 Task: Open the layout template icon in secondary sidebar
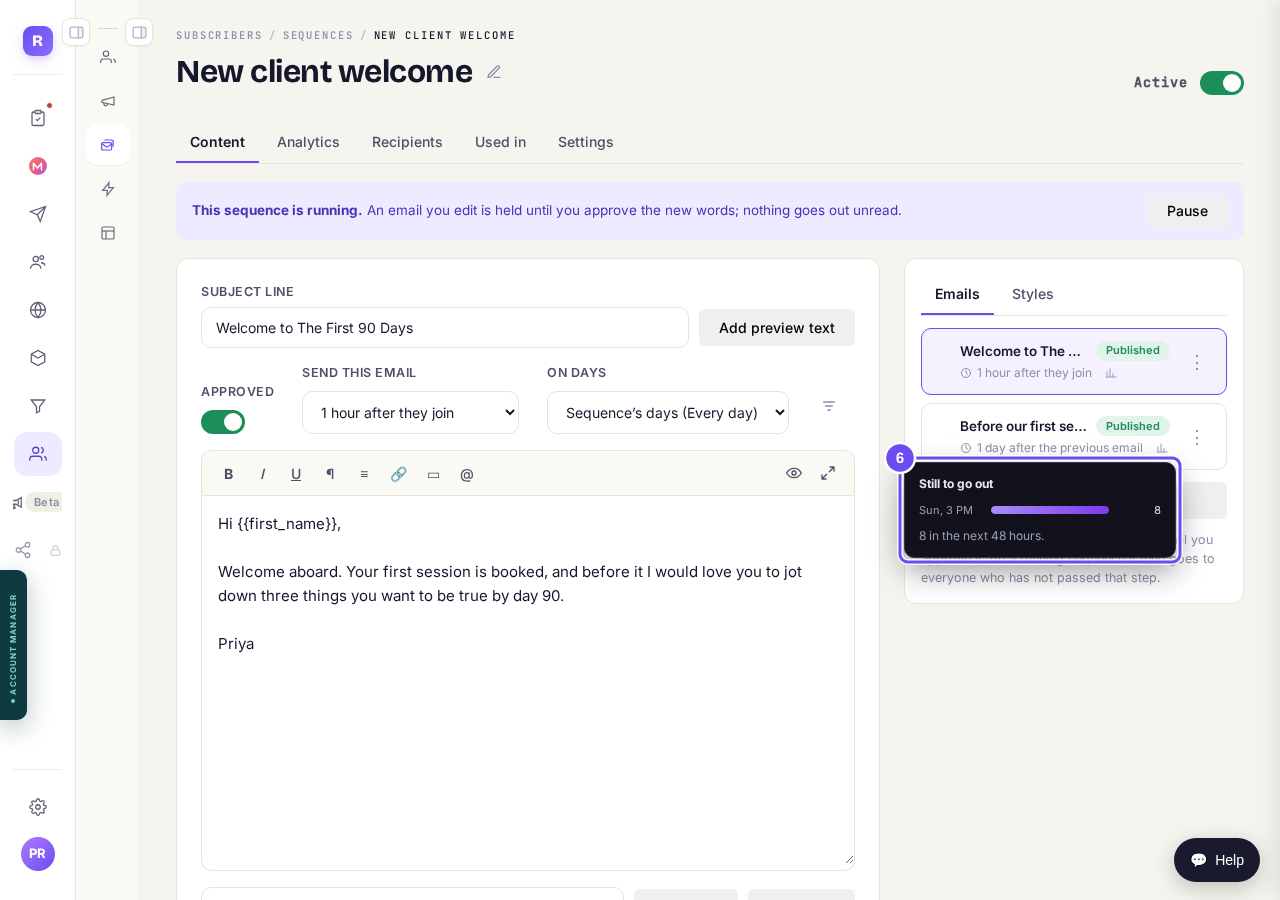[x=108, y=233]
